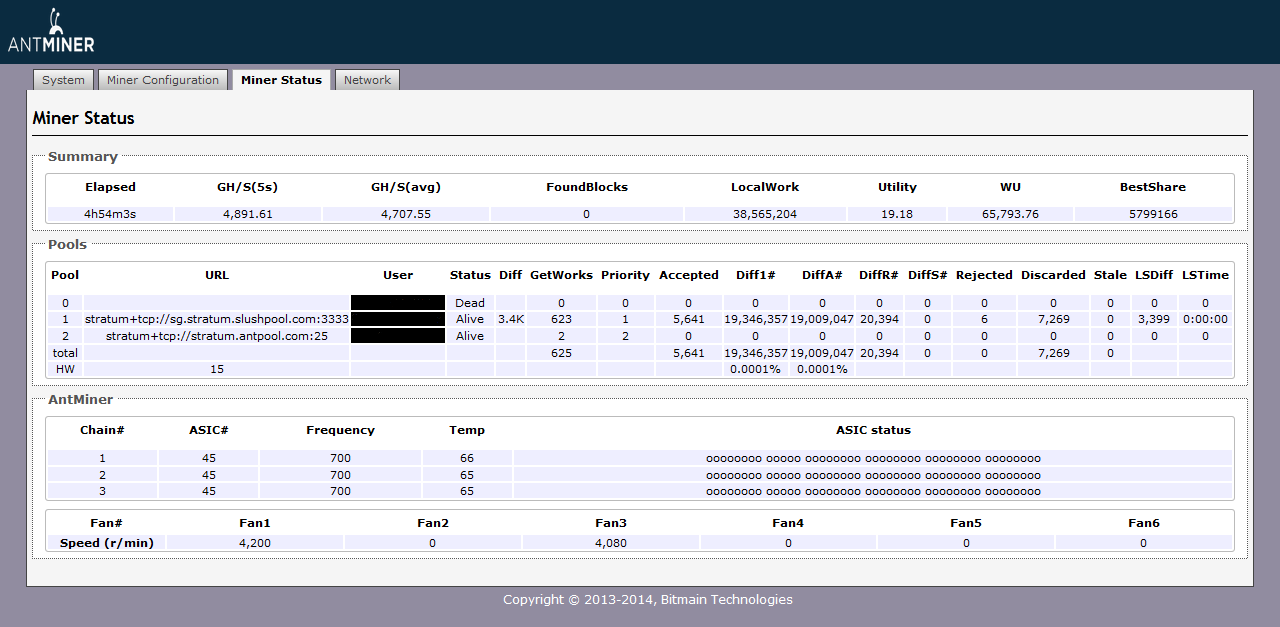Click the LocalWork value 38,565,204
This screenshot has width=1280, height=627.
coord(764,214)
